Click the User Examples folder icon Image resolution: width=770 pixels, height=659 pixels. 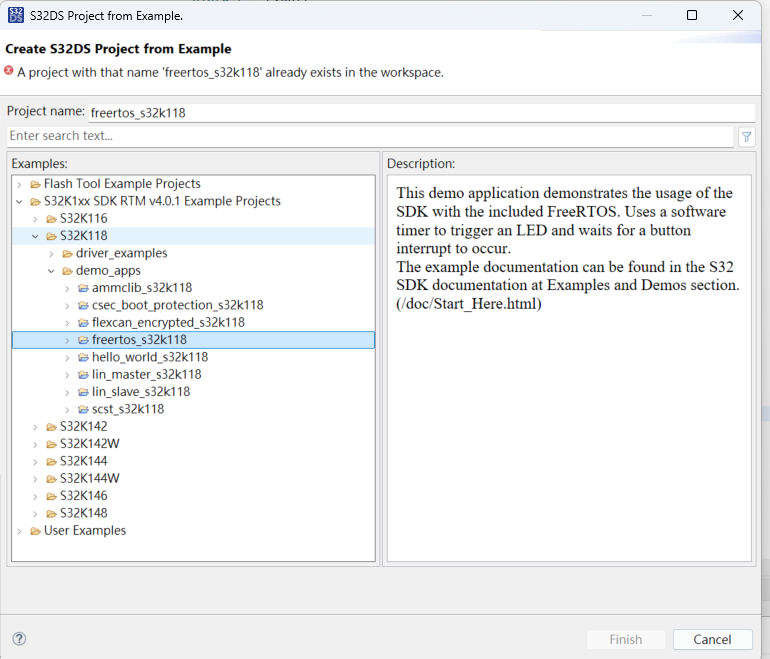tap(35, 531)
